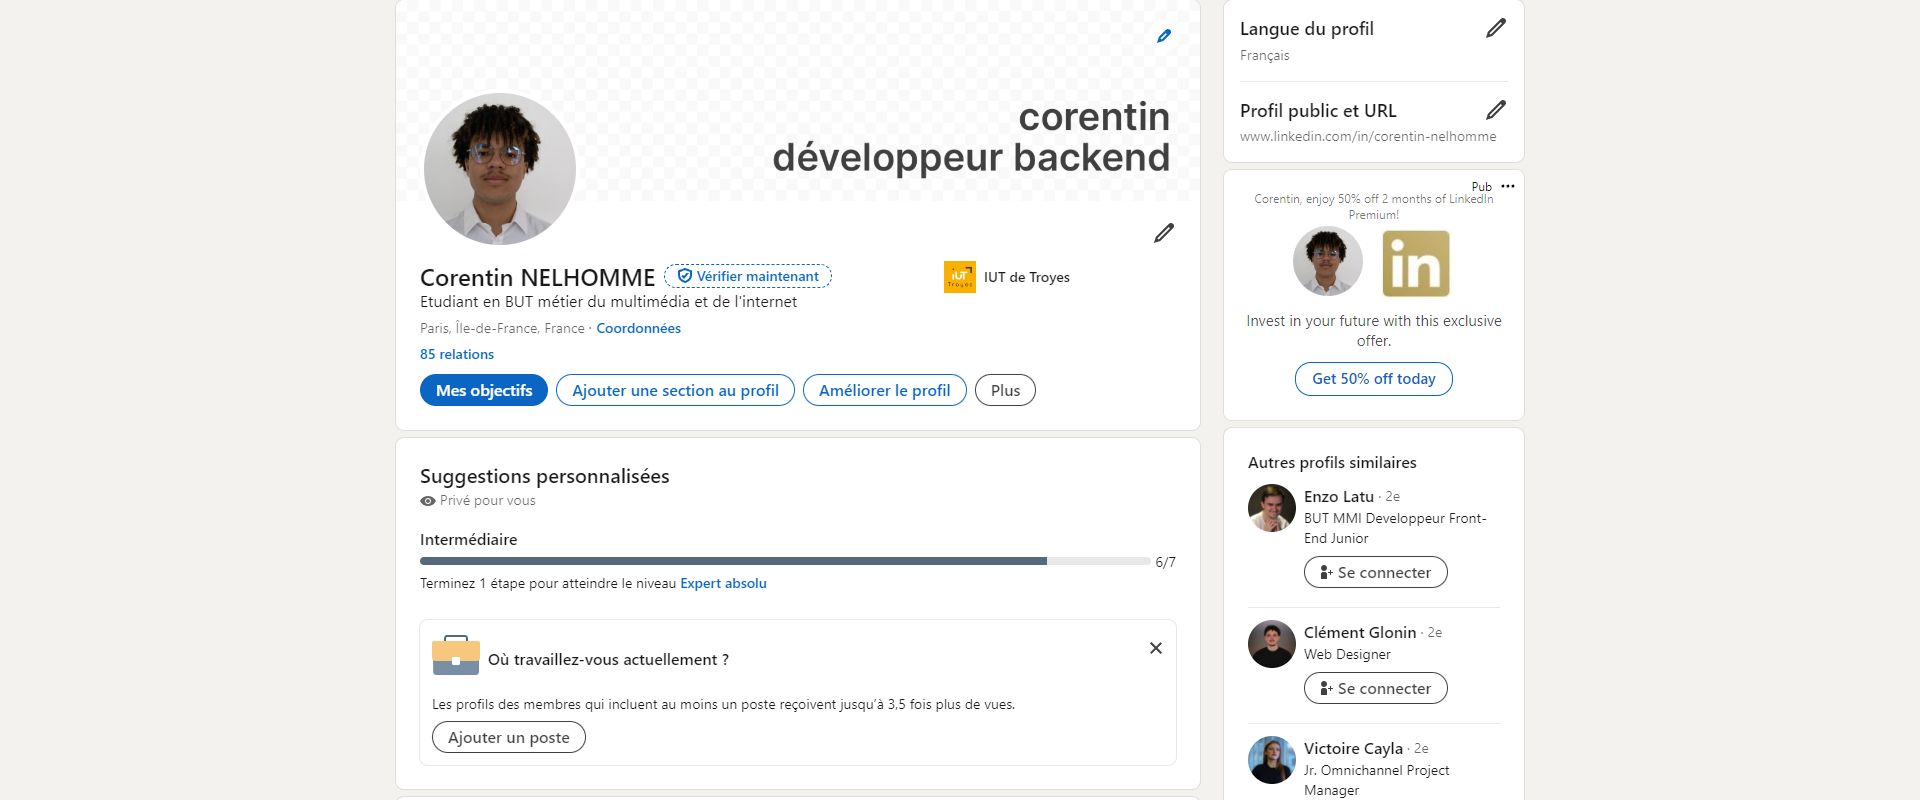Click the gold LinkedIn Premium logo

coord(1416,264)
